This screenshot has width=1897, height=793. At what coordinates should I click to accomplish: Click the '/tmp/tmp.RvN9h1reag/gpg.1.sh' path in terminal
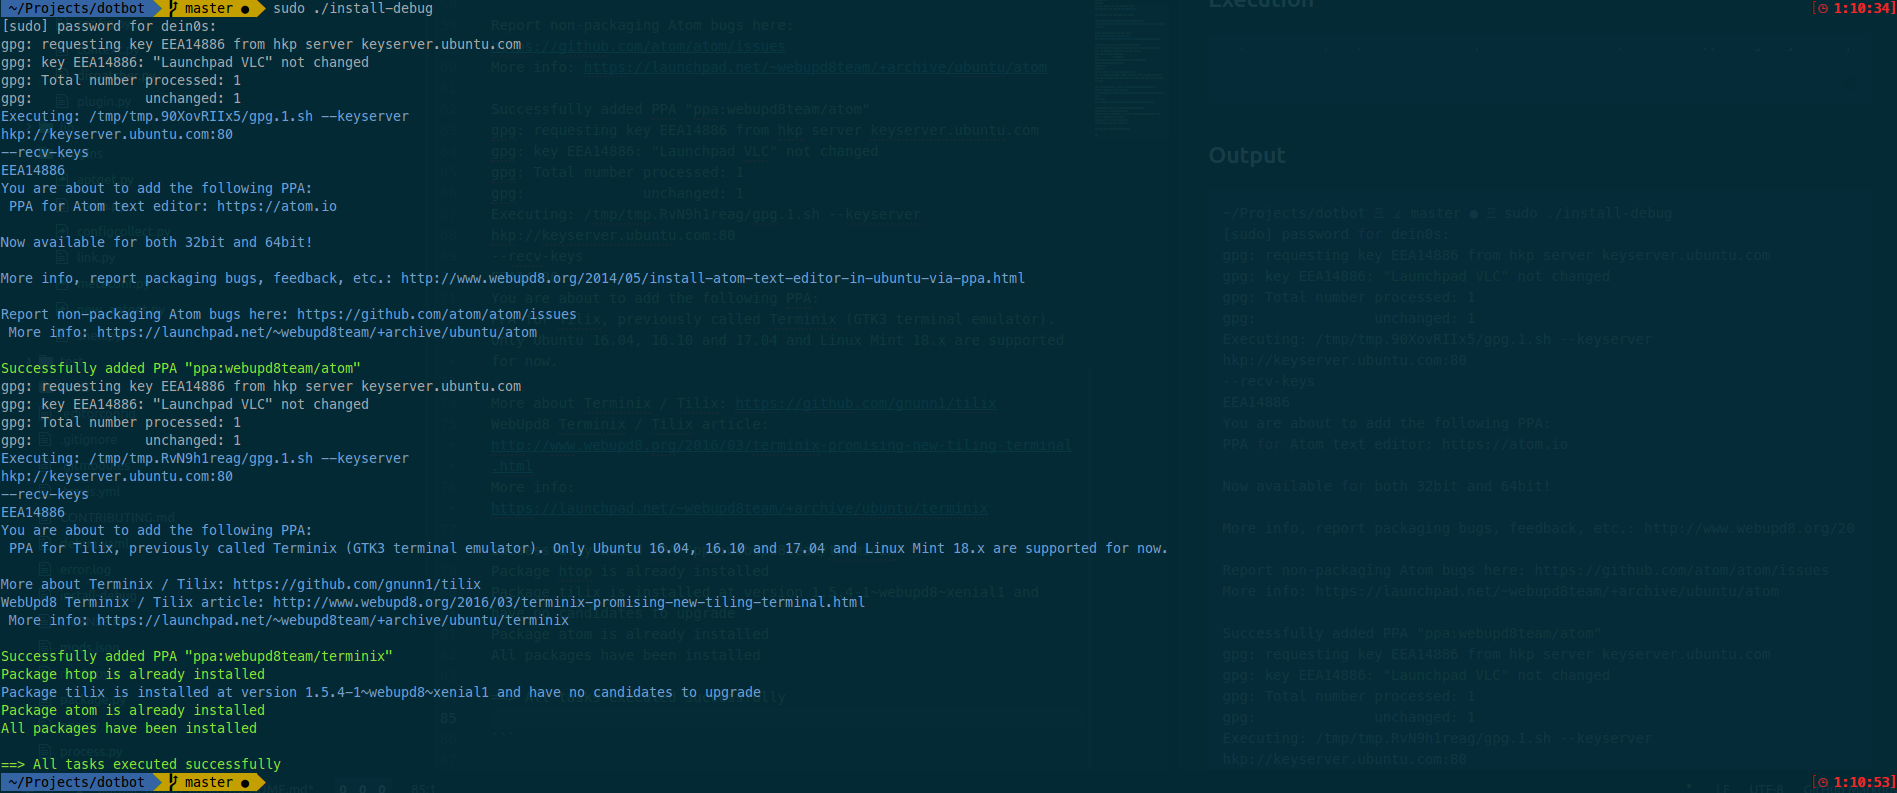(201, 458)
